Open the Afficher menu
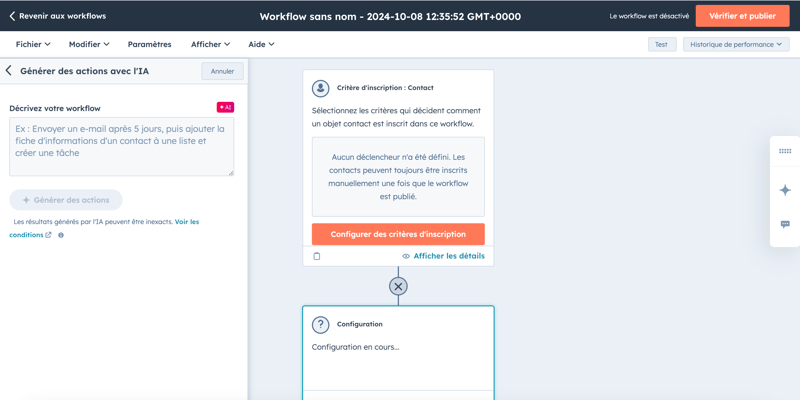 (211, 44)
